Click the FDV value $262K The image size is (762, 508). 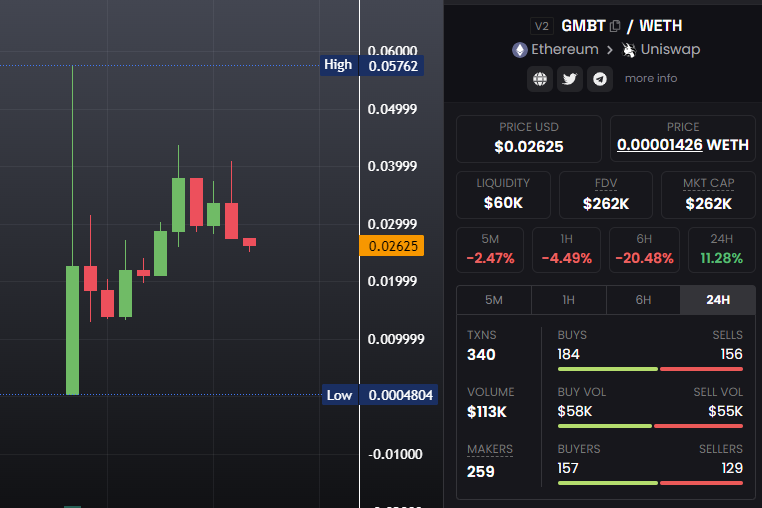click(x=606, y=204)
